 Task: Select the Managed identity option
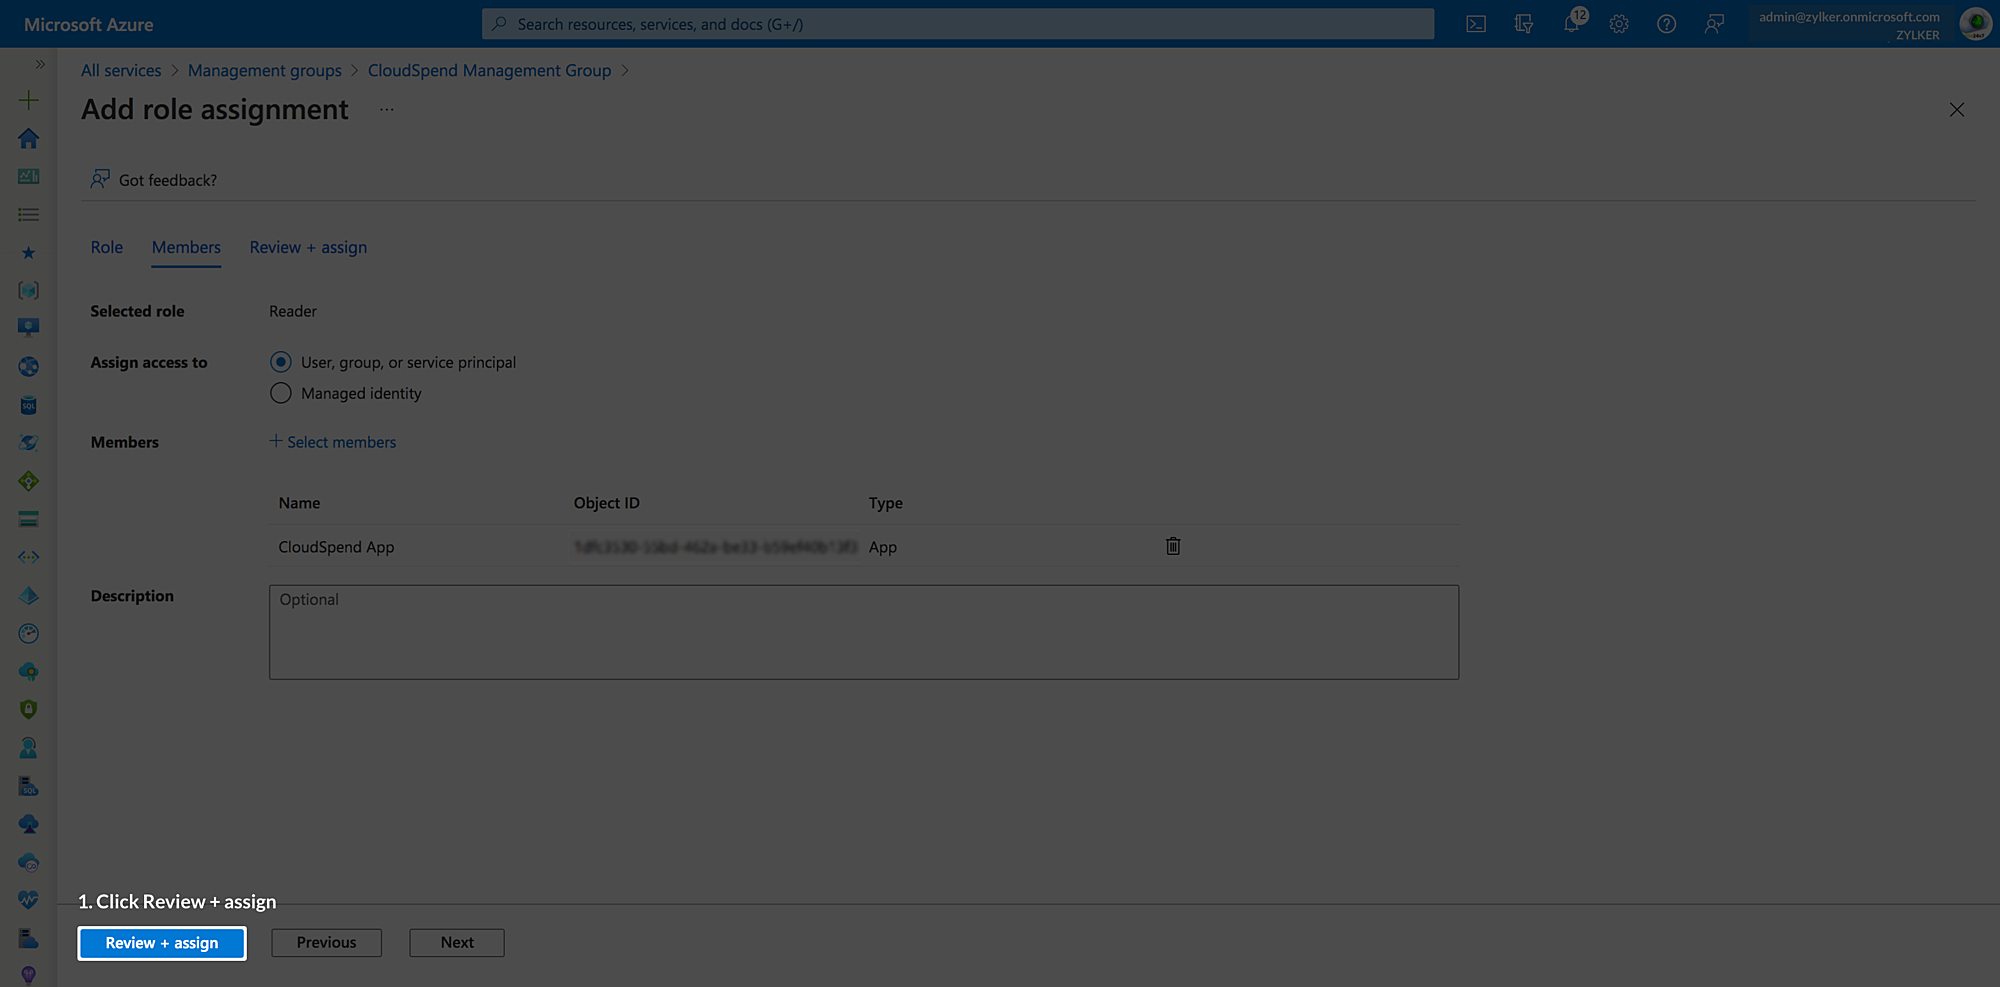click(x=281, y=393)
